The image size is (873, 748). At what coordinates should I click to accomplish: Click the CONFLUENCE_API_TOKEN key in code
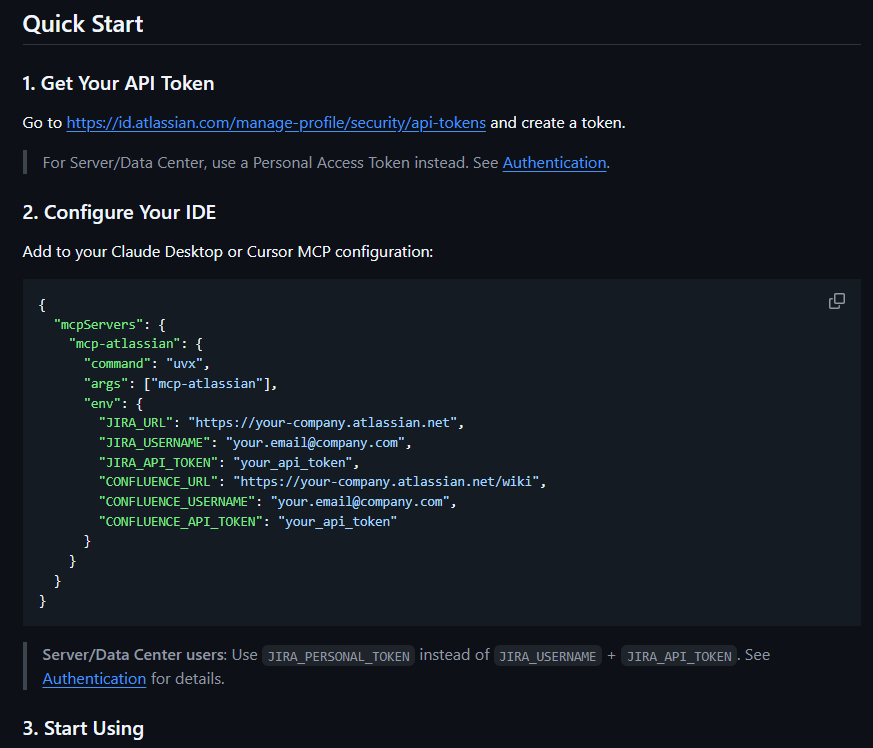180,521
